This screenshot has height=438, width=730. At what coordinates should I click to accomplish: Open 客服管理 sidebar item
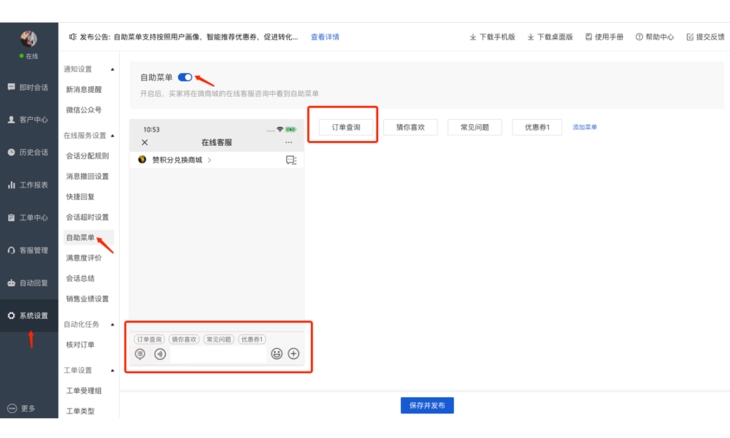(x=28, y=251)
